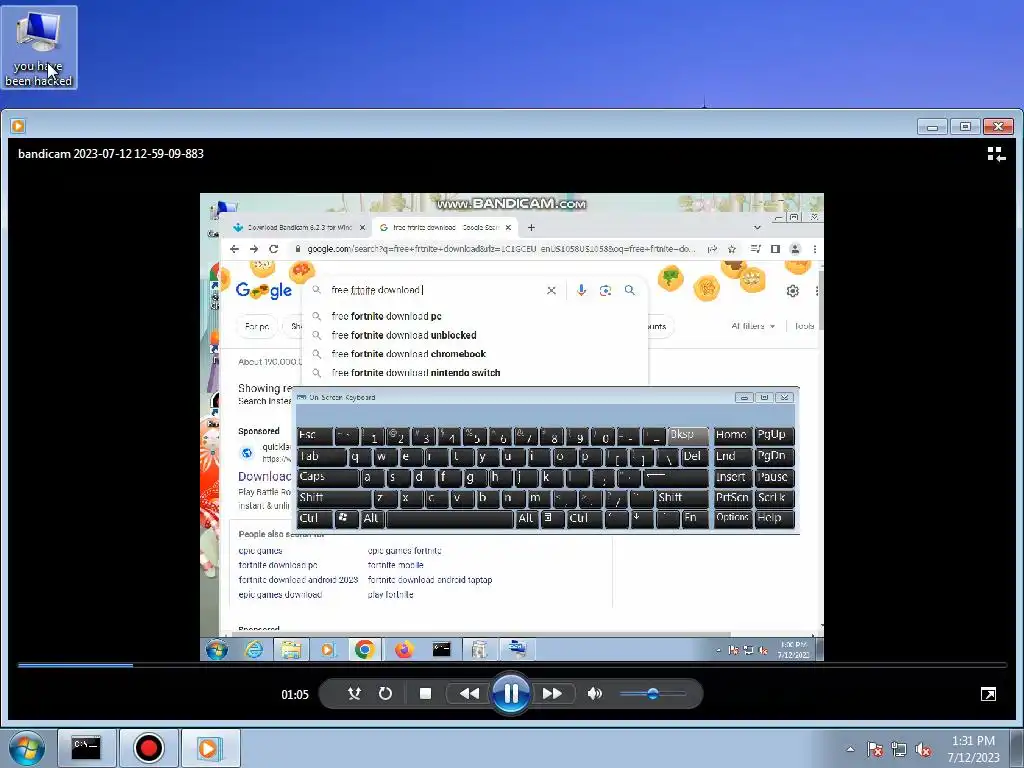Click the media player volume slider handle
This screenshot has width=1024, height=768.
(652, 694)
